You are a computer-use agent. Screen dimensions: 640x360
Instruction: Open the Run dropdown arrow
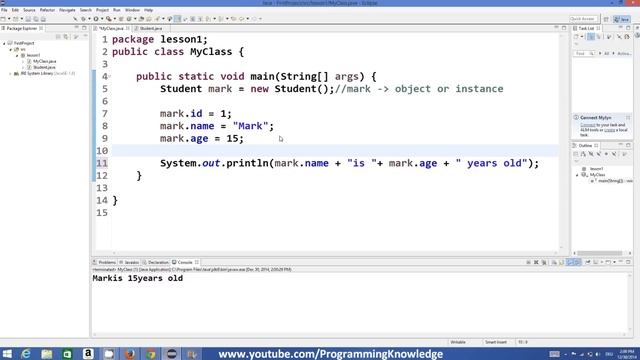point(102,19)
